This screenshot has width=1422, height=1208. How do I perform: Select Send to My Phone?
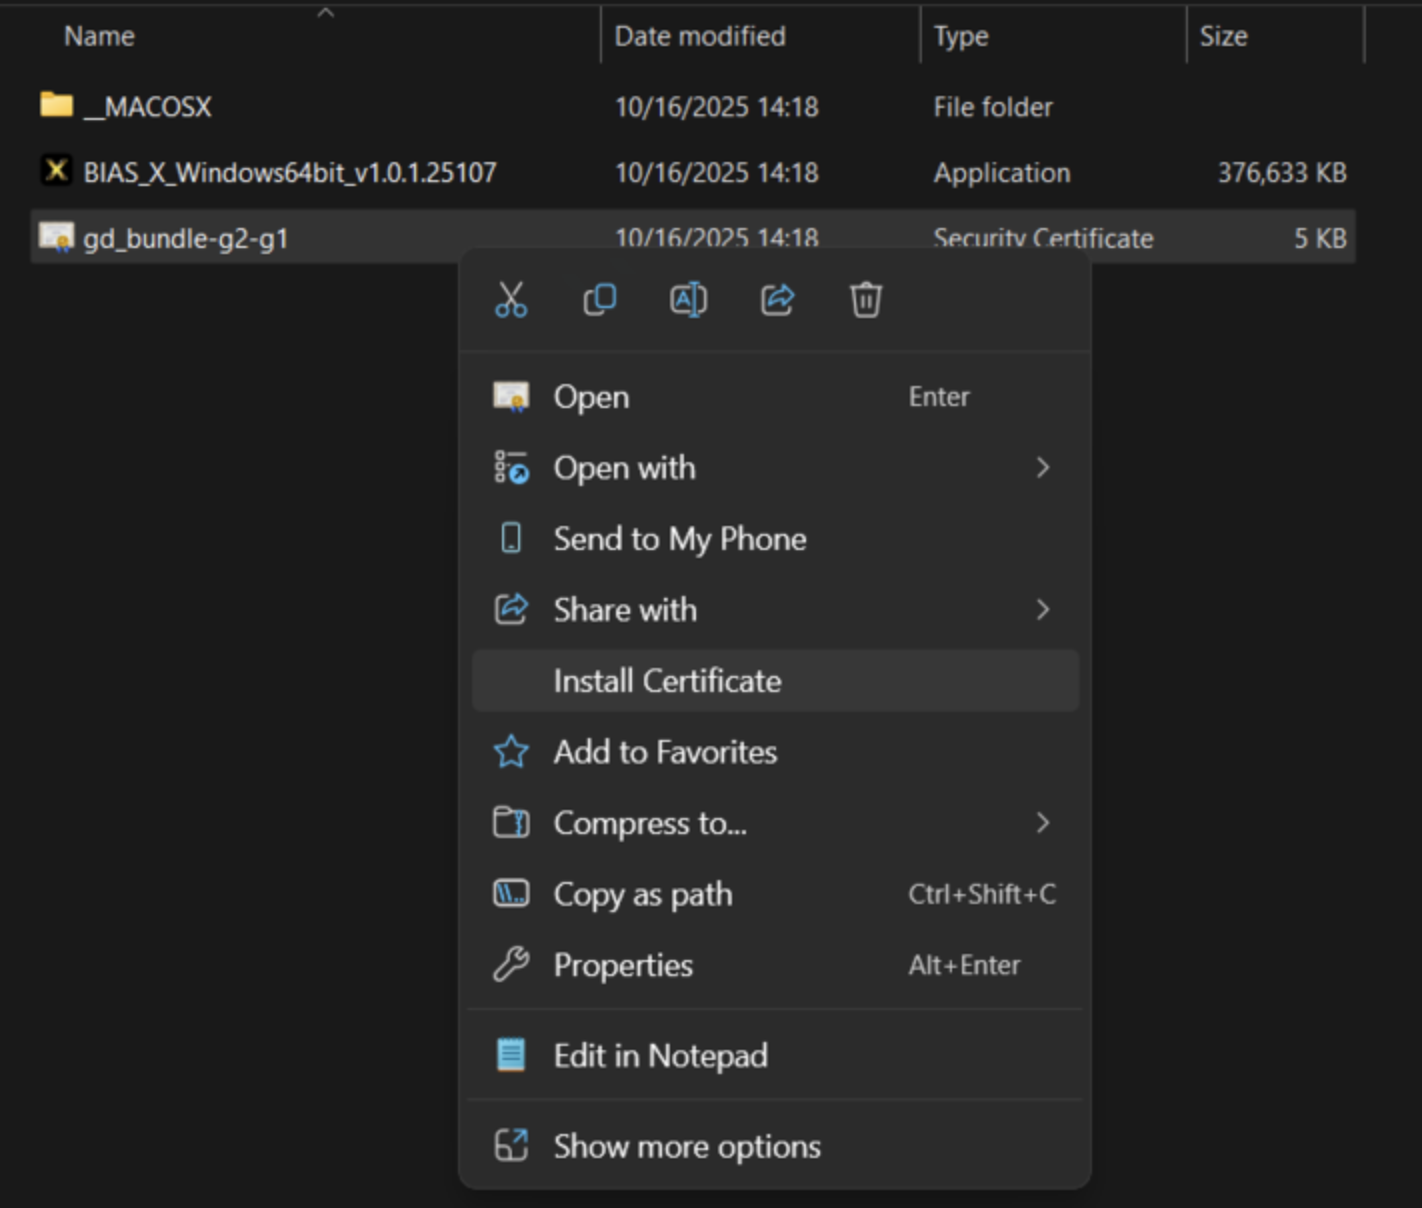(x=679, y=539)
